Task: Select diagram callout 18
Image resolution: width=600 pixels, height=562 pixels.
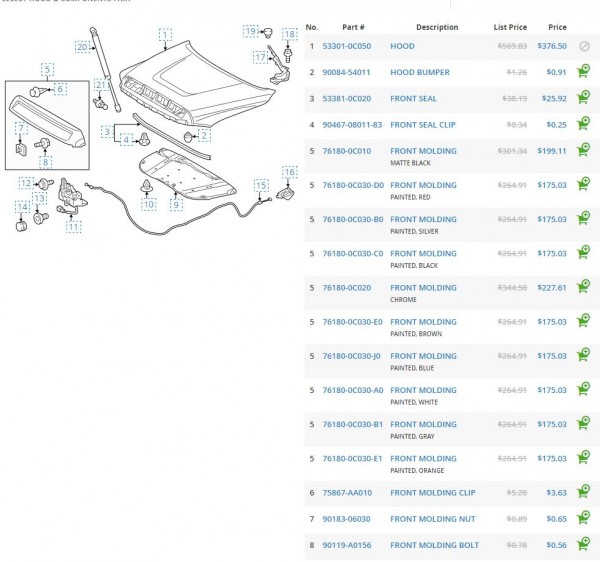Action: [x=290, y=34]
